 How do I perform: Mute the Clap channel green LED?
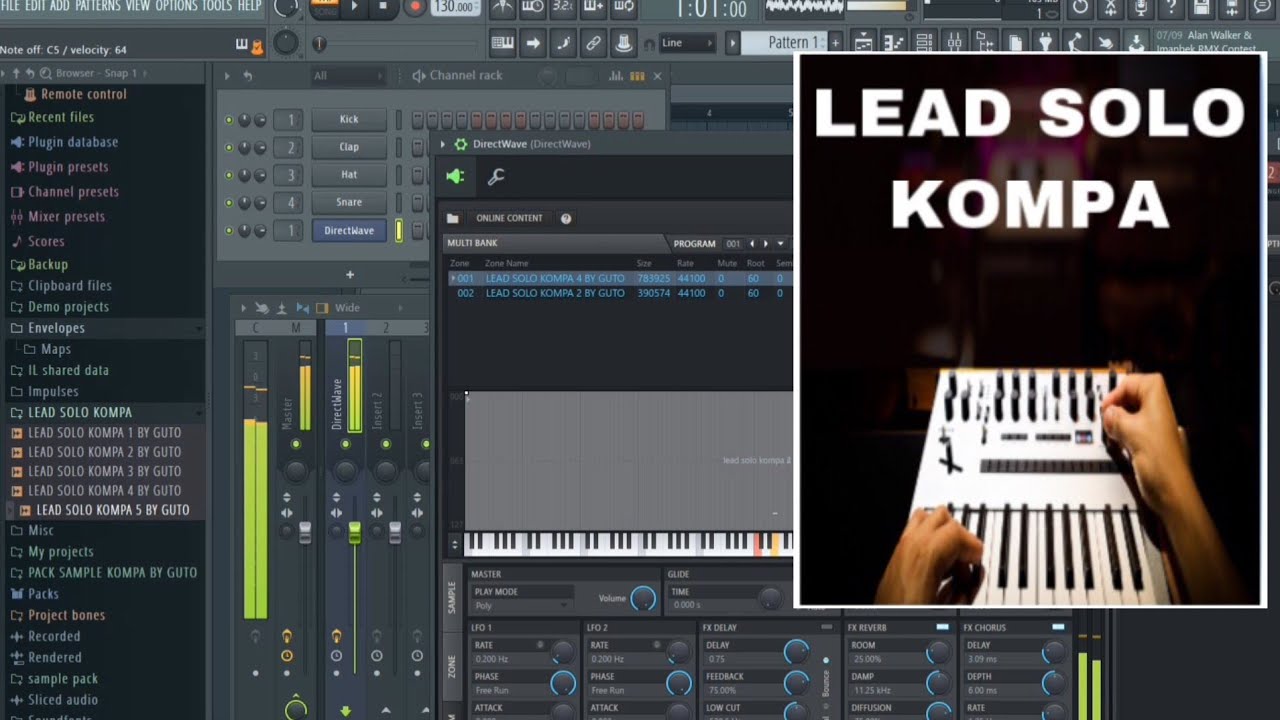[x=229, y=147]
